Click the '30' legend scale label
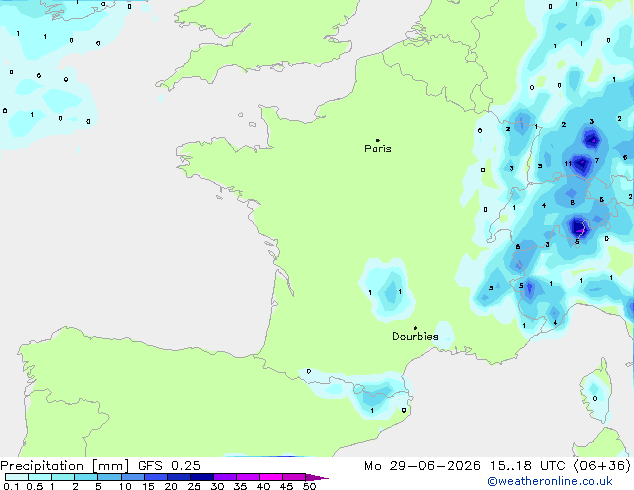 (x=217, y=486)
